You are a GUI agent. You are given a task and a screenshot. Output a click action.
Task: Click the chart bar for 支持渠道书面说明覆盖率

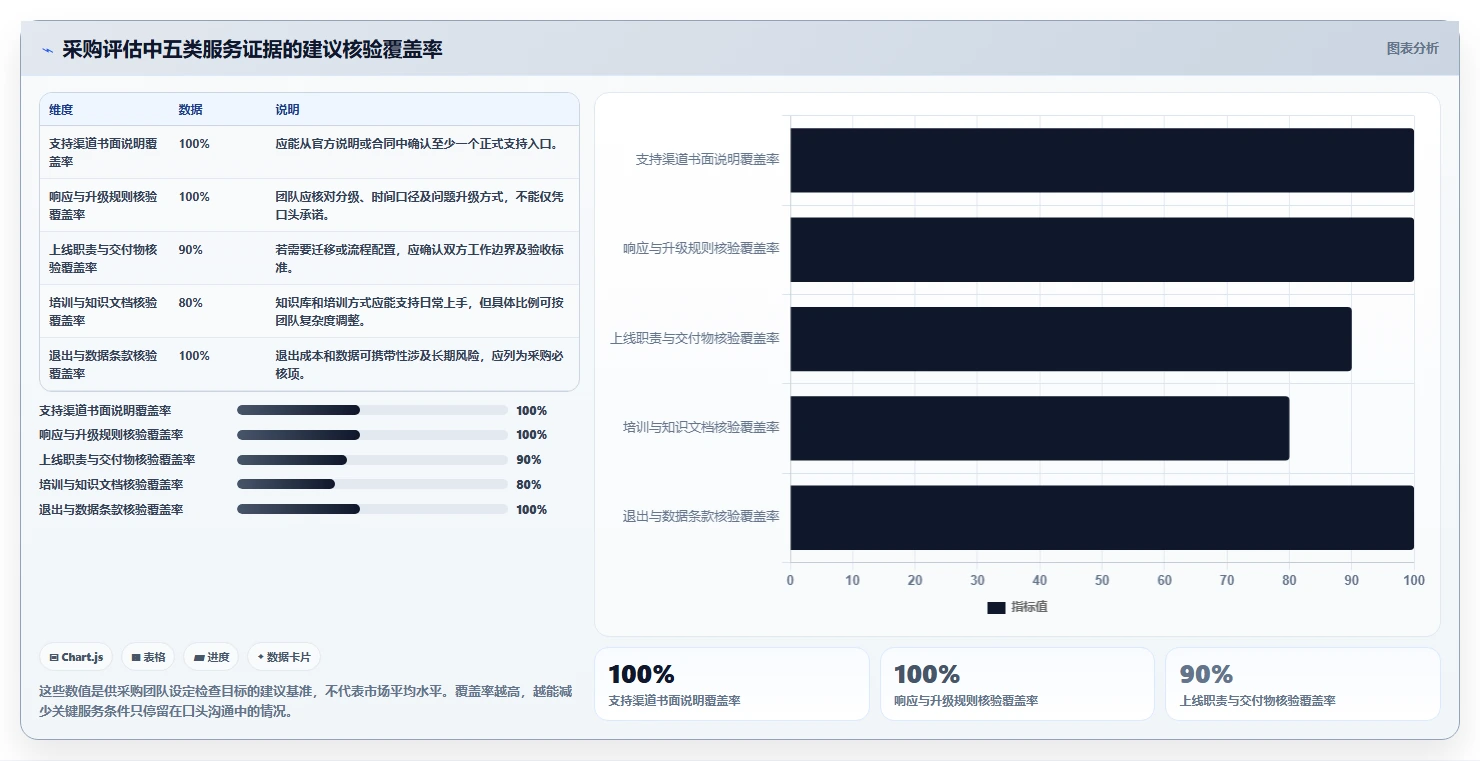[1102, 160]
